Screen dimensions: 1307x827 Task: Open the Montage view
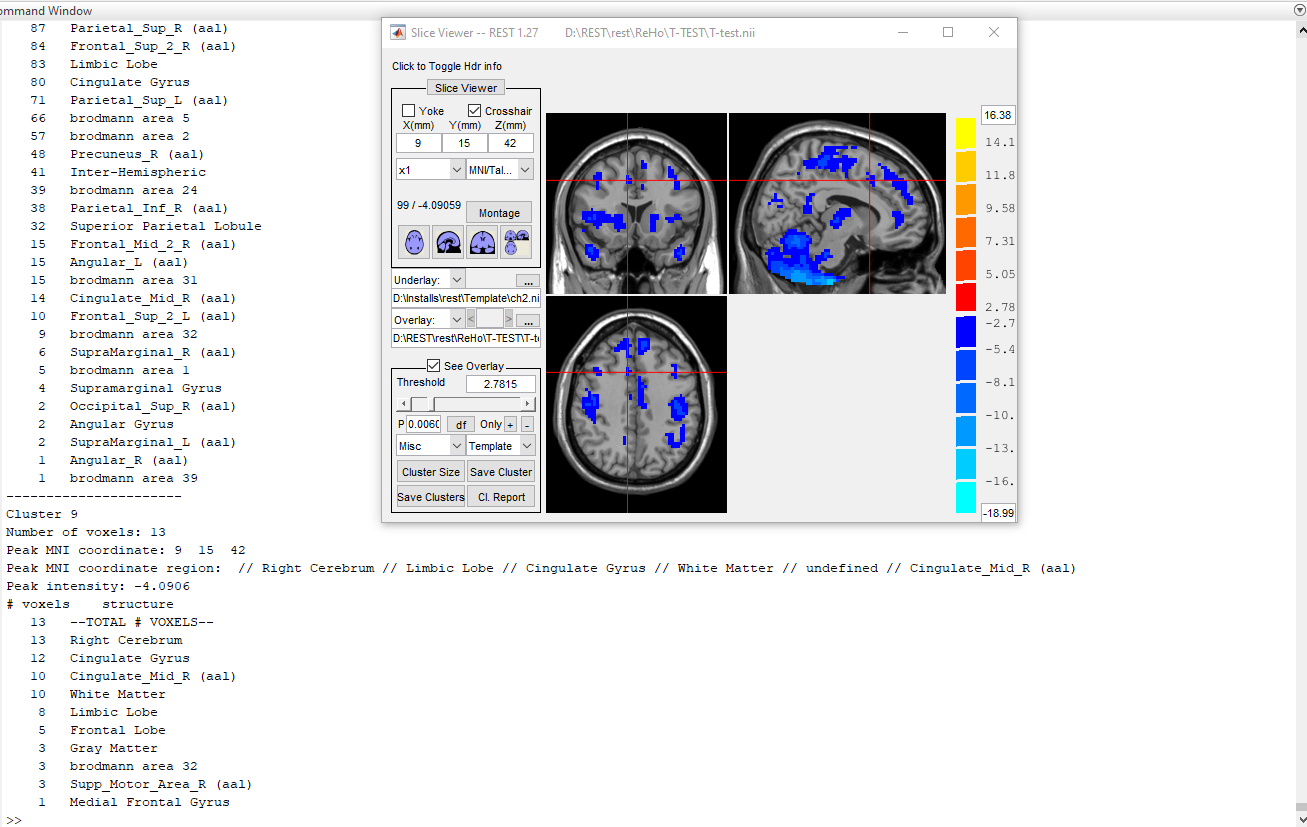pos(499,213)
